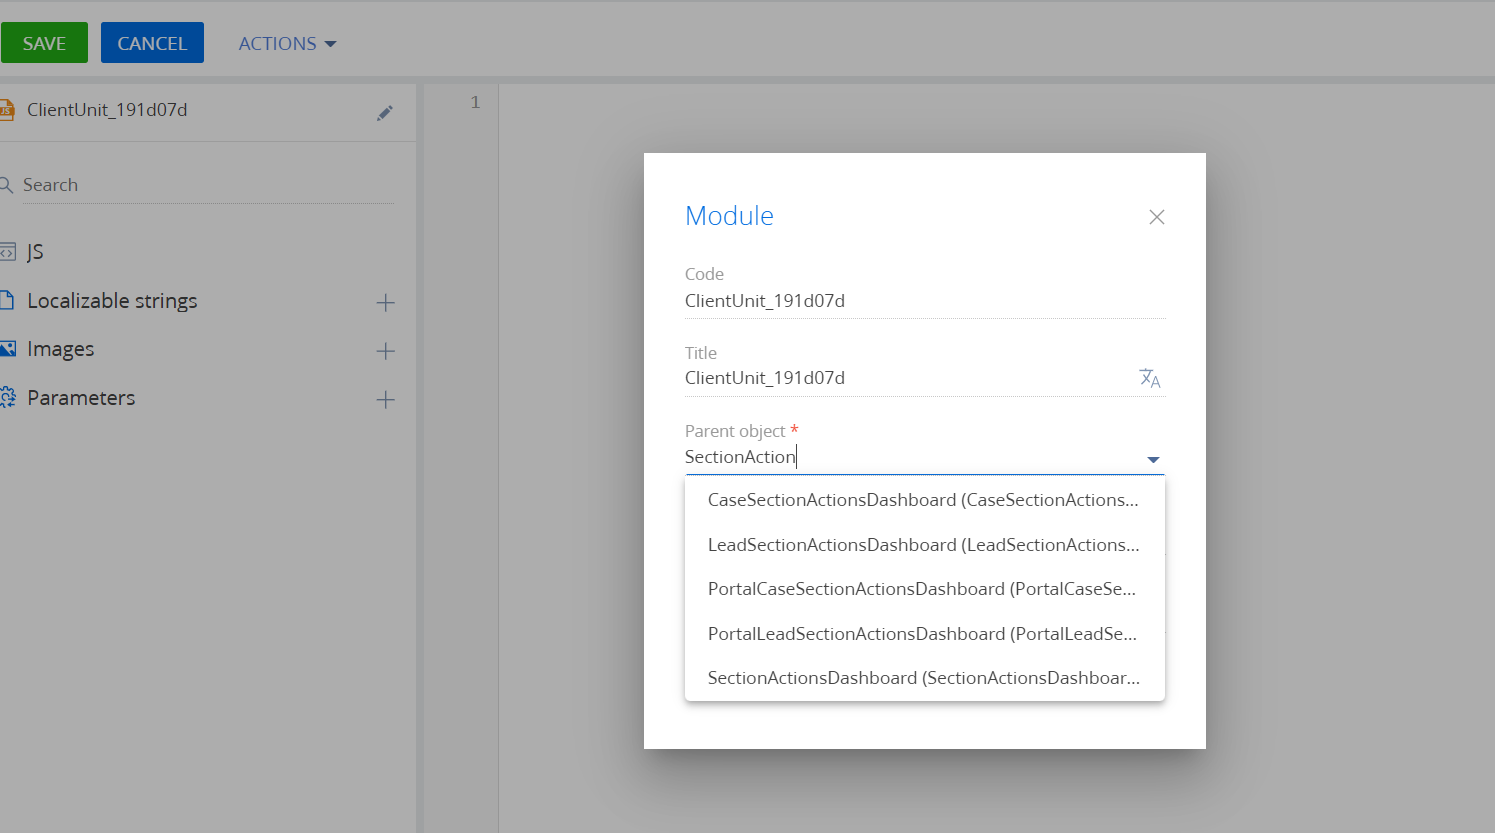
Task: Toggle the Parent object dropdown arrow
Action: point(1153,459)
